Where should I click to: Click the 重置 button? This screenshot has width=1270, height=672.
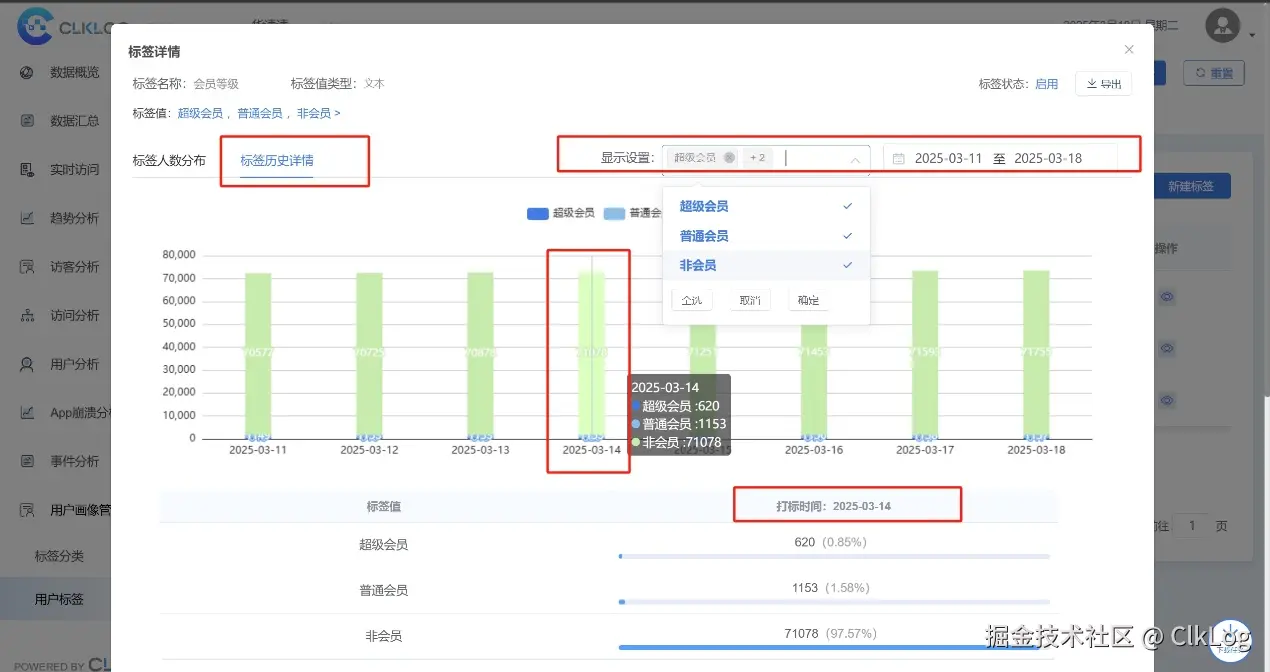pyautogui.click(x=1213, y=73)
